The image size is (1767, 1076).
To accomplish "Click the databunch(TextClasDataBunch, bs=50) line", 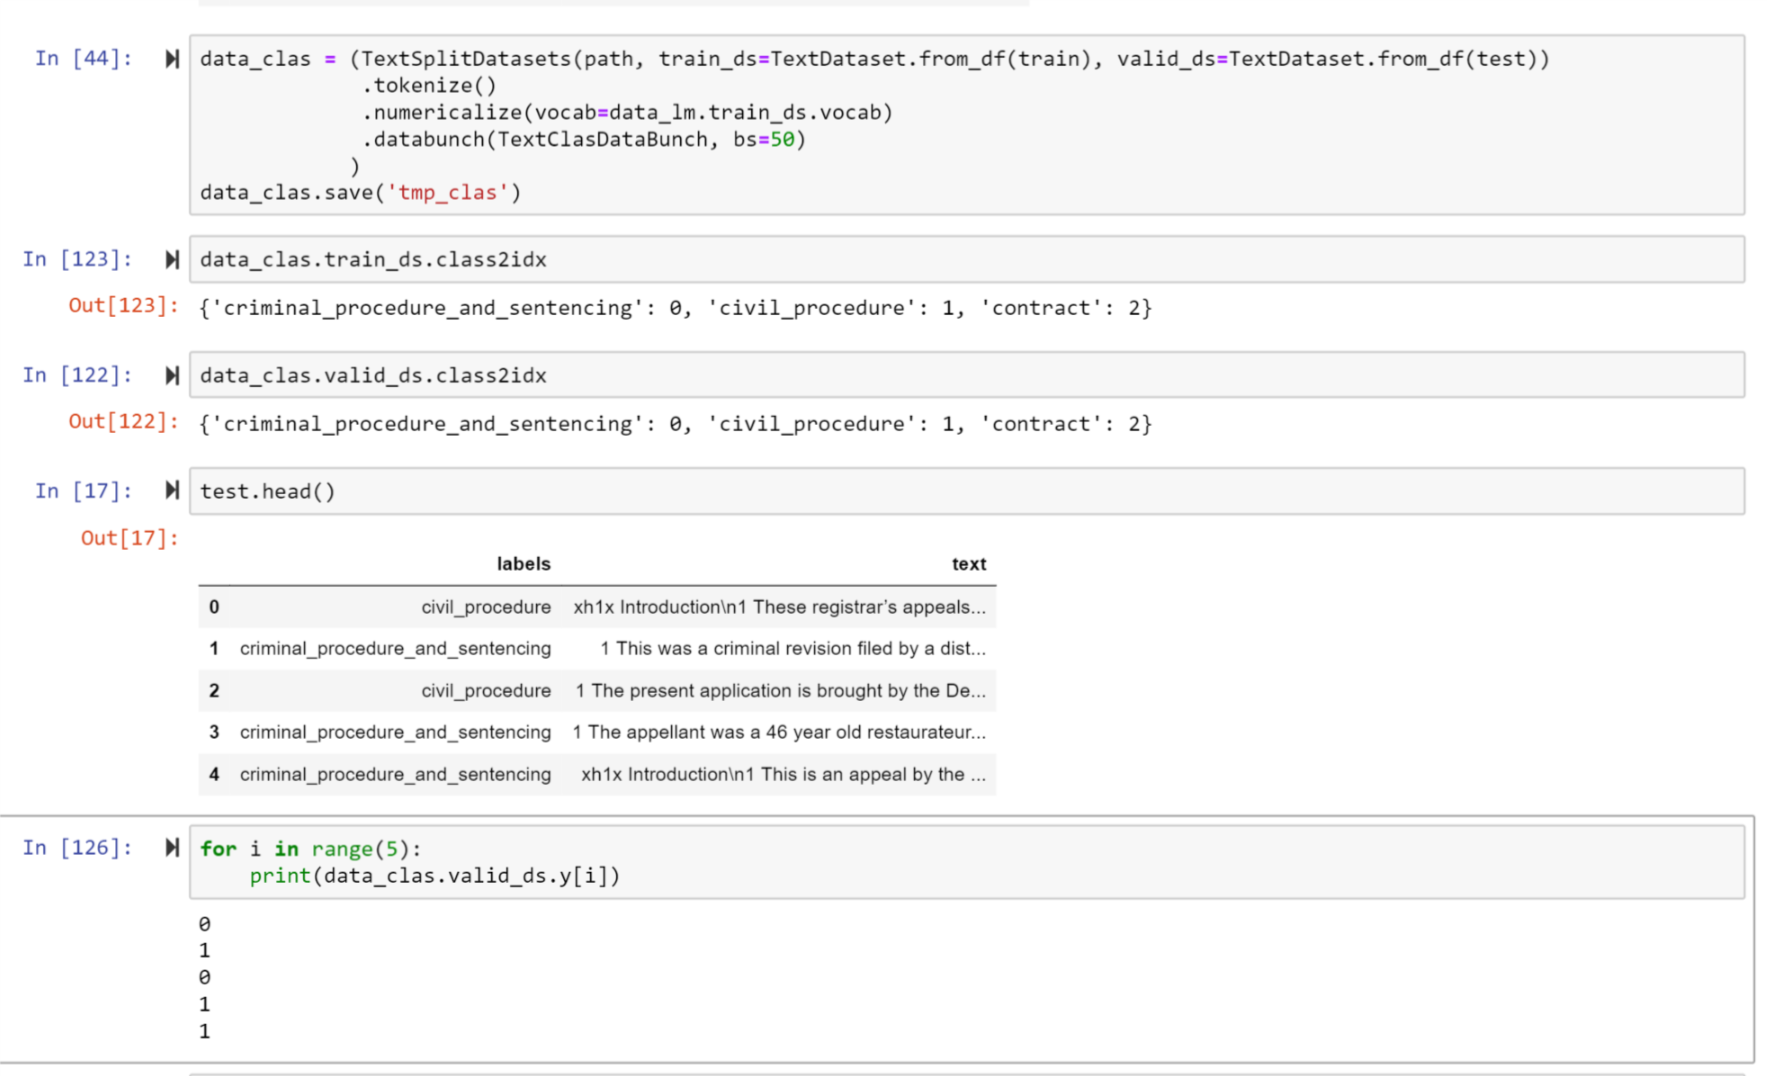I will tap(586, 139).
